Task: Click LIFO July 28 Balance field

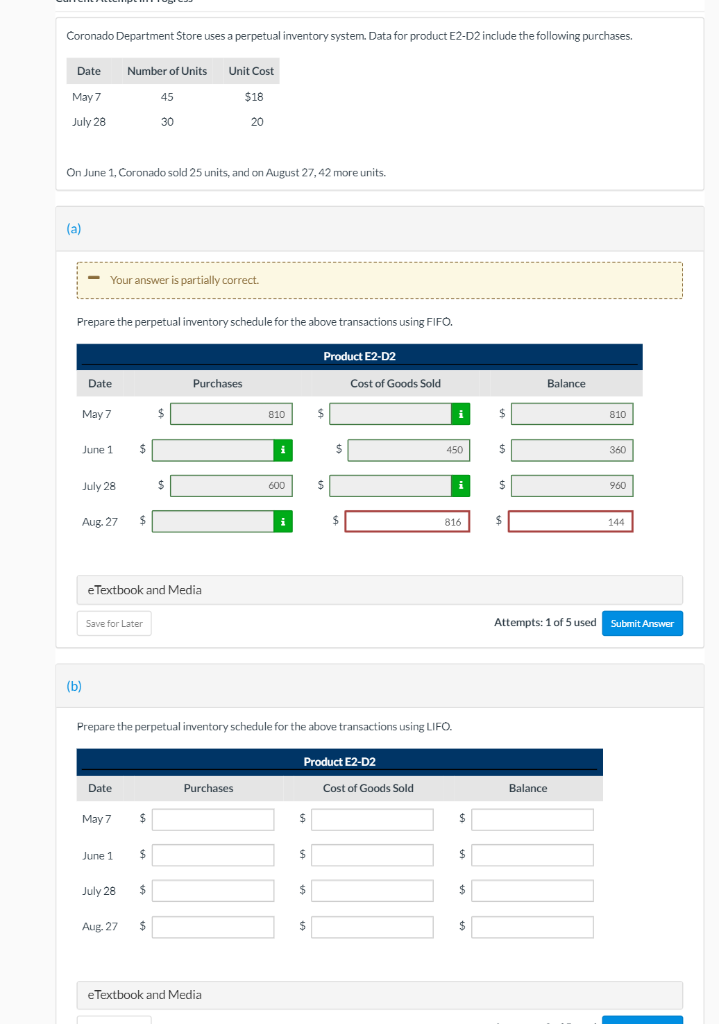Action: point(532,891)
